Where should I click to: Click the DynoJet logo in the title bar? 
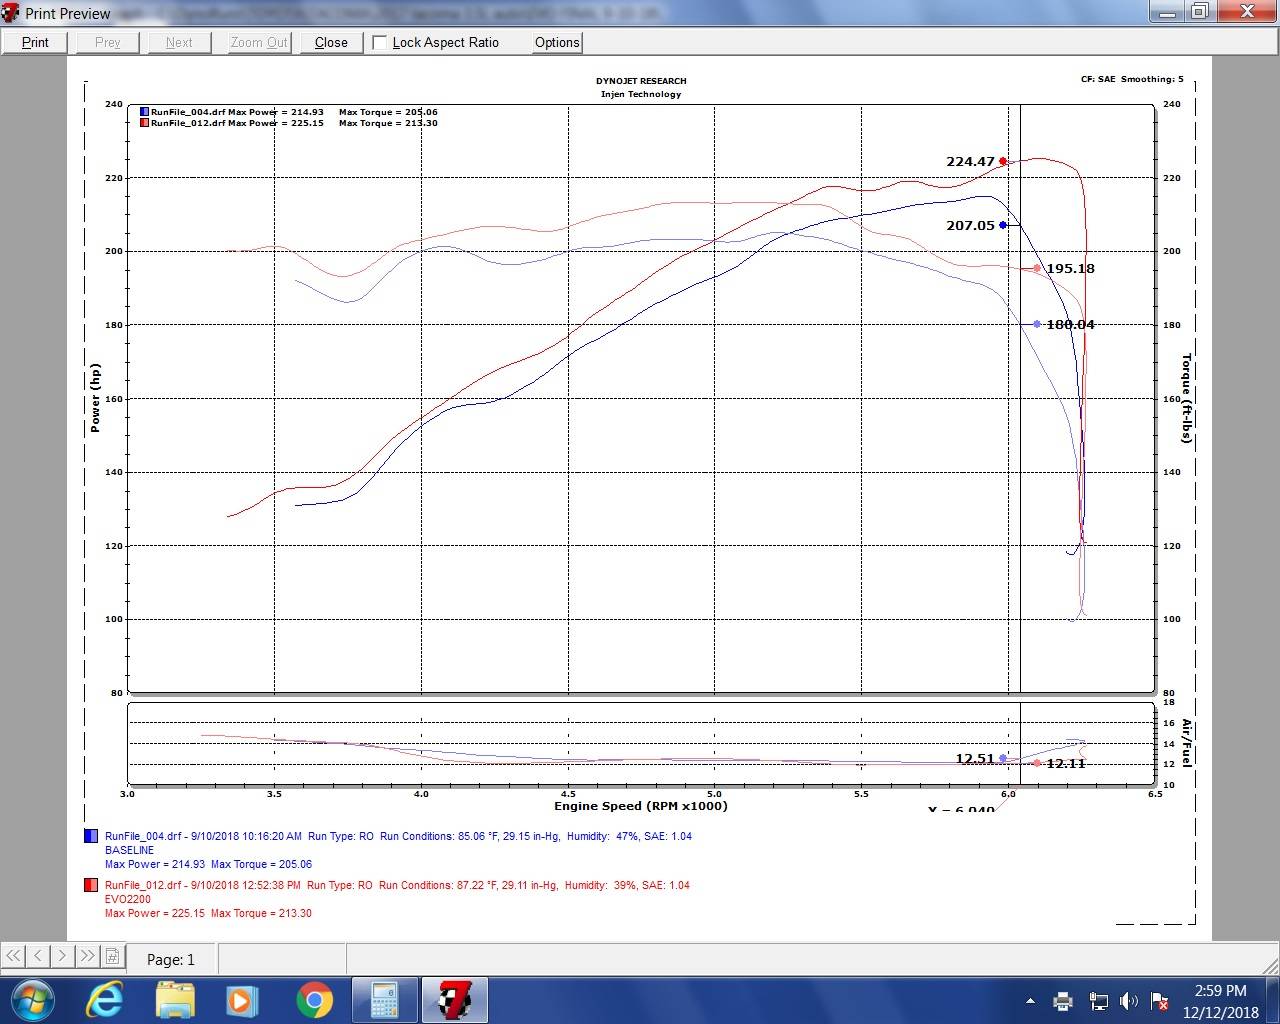click(10, 13)
